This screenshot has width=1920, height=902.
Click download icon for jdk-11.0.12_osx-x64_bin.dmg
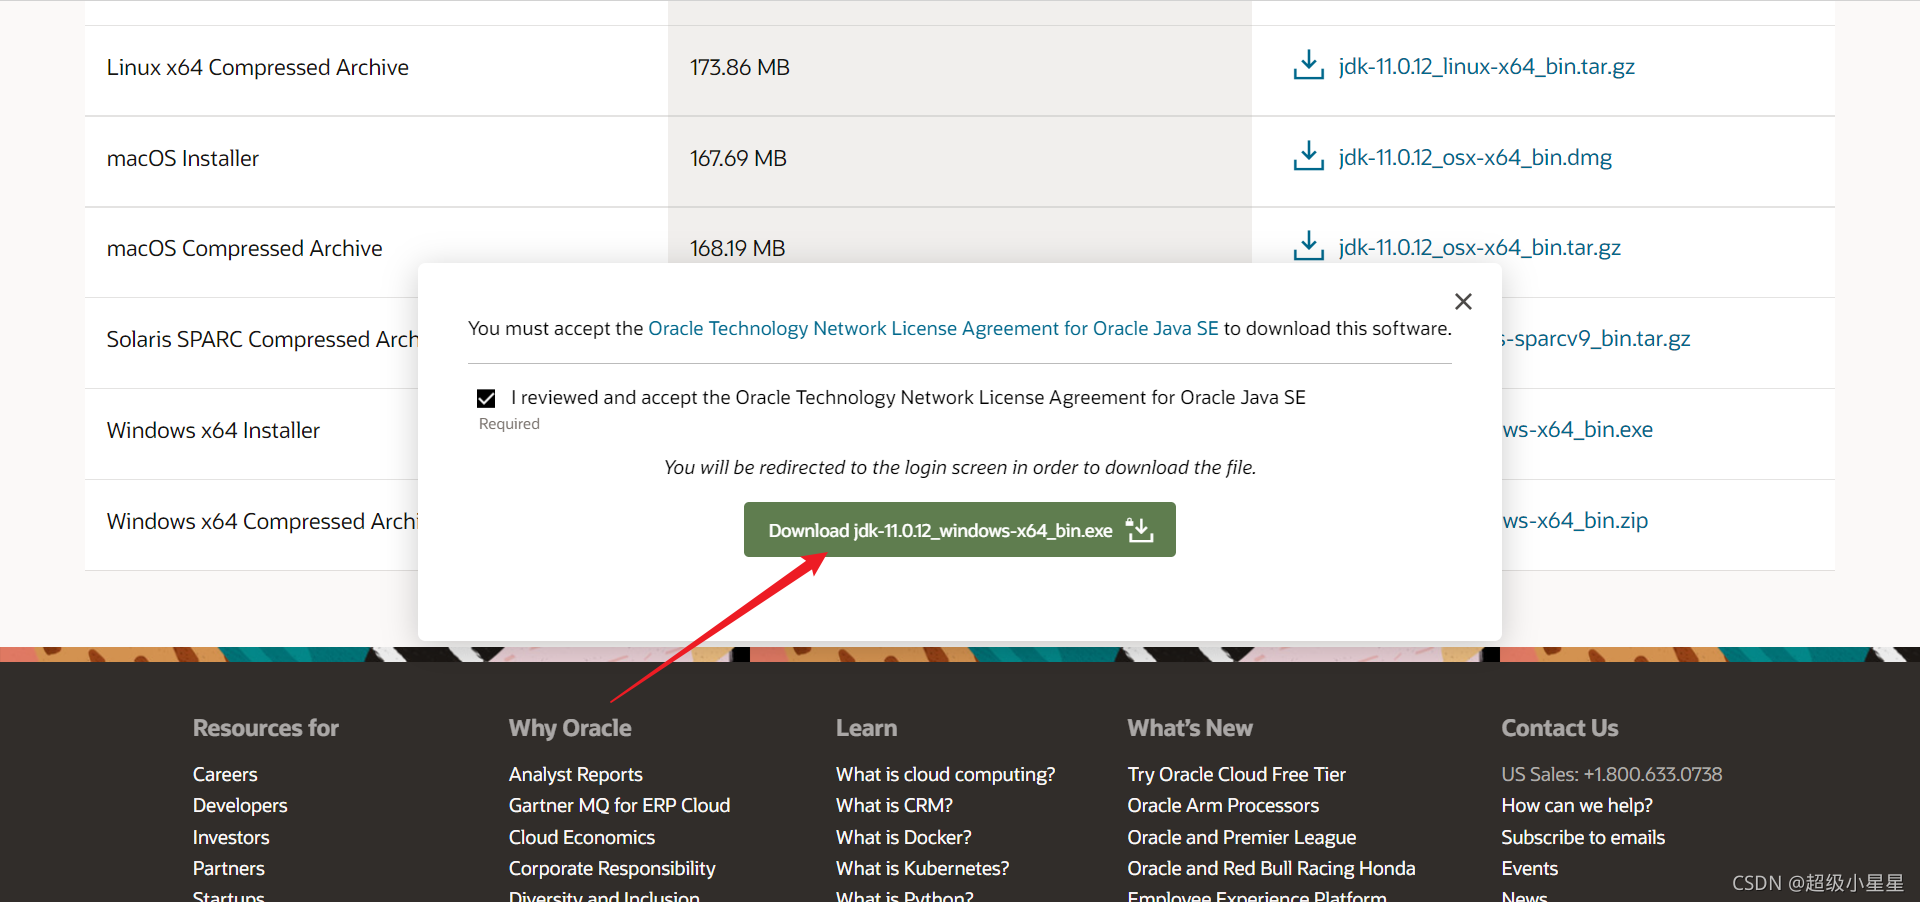coord(1308,157)
